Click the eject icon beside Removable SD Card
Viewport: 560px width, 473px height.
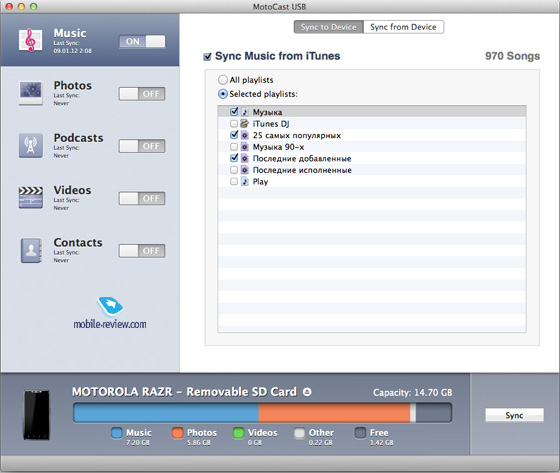pyautogui.click(x=307, y=392)
